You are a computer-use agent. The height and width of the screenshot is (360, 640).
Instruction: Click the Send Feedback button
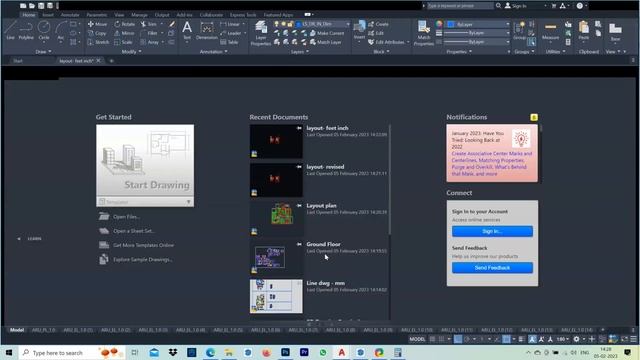point(492,267)
